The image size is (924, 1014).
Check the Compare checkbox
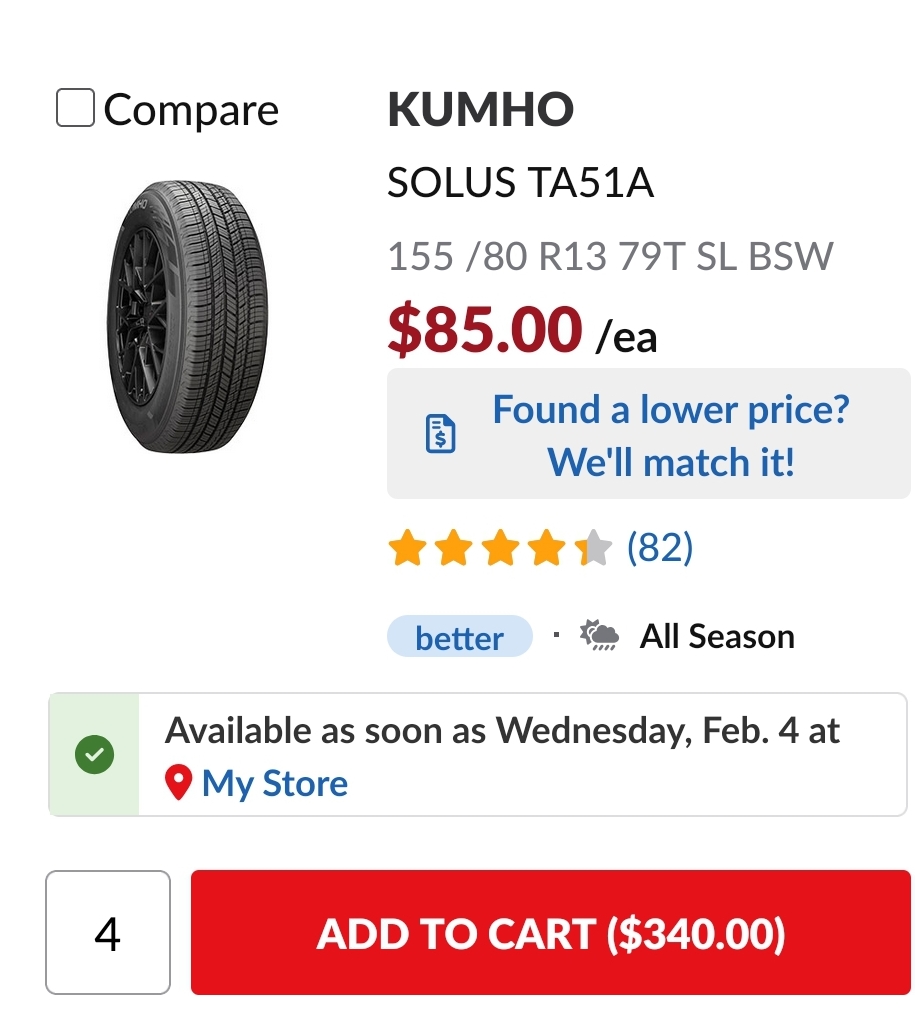click(75, 108)
